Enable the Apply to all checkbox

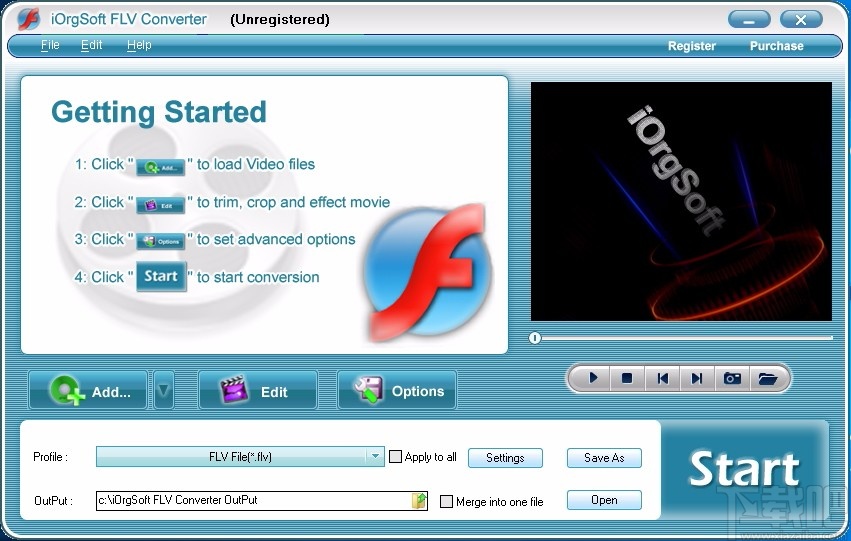tap(396, 457)
